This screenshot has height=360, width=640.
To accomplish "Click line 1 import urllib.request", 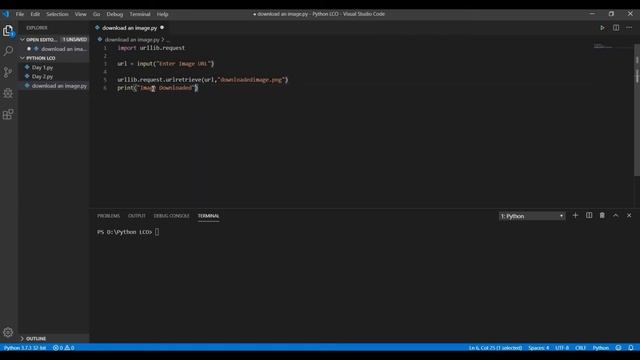I will 151,48.
